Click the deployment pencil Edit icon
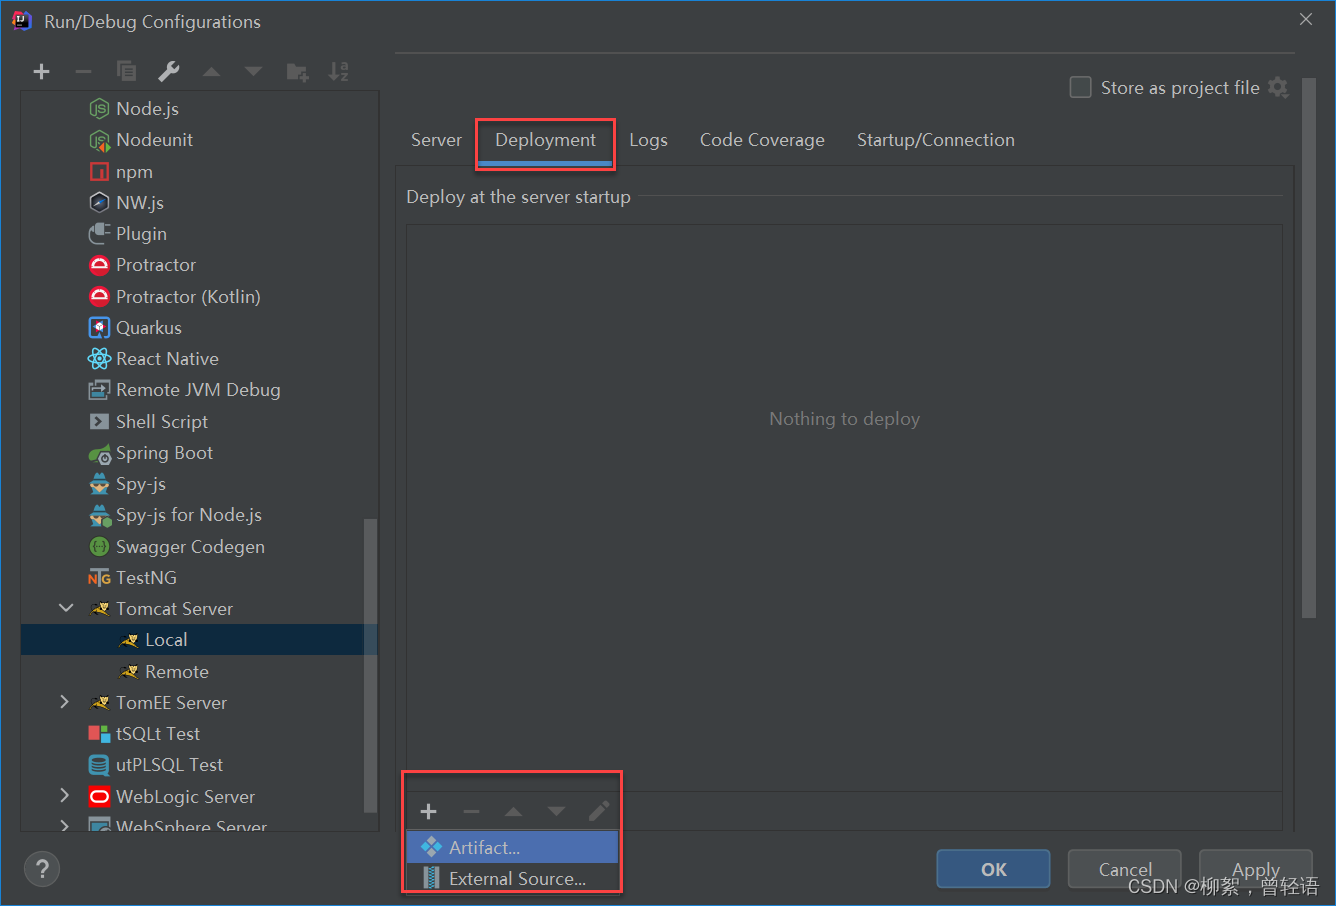Screen dimensions: 1336x906 pyautogui.click(x=598, y=811)
